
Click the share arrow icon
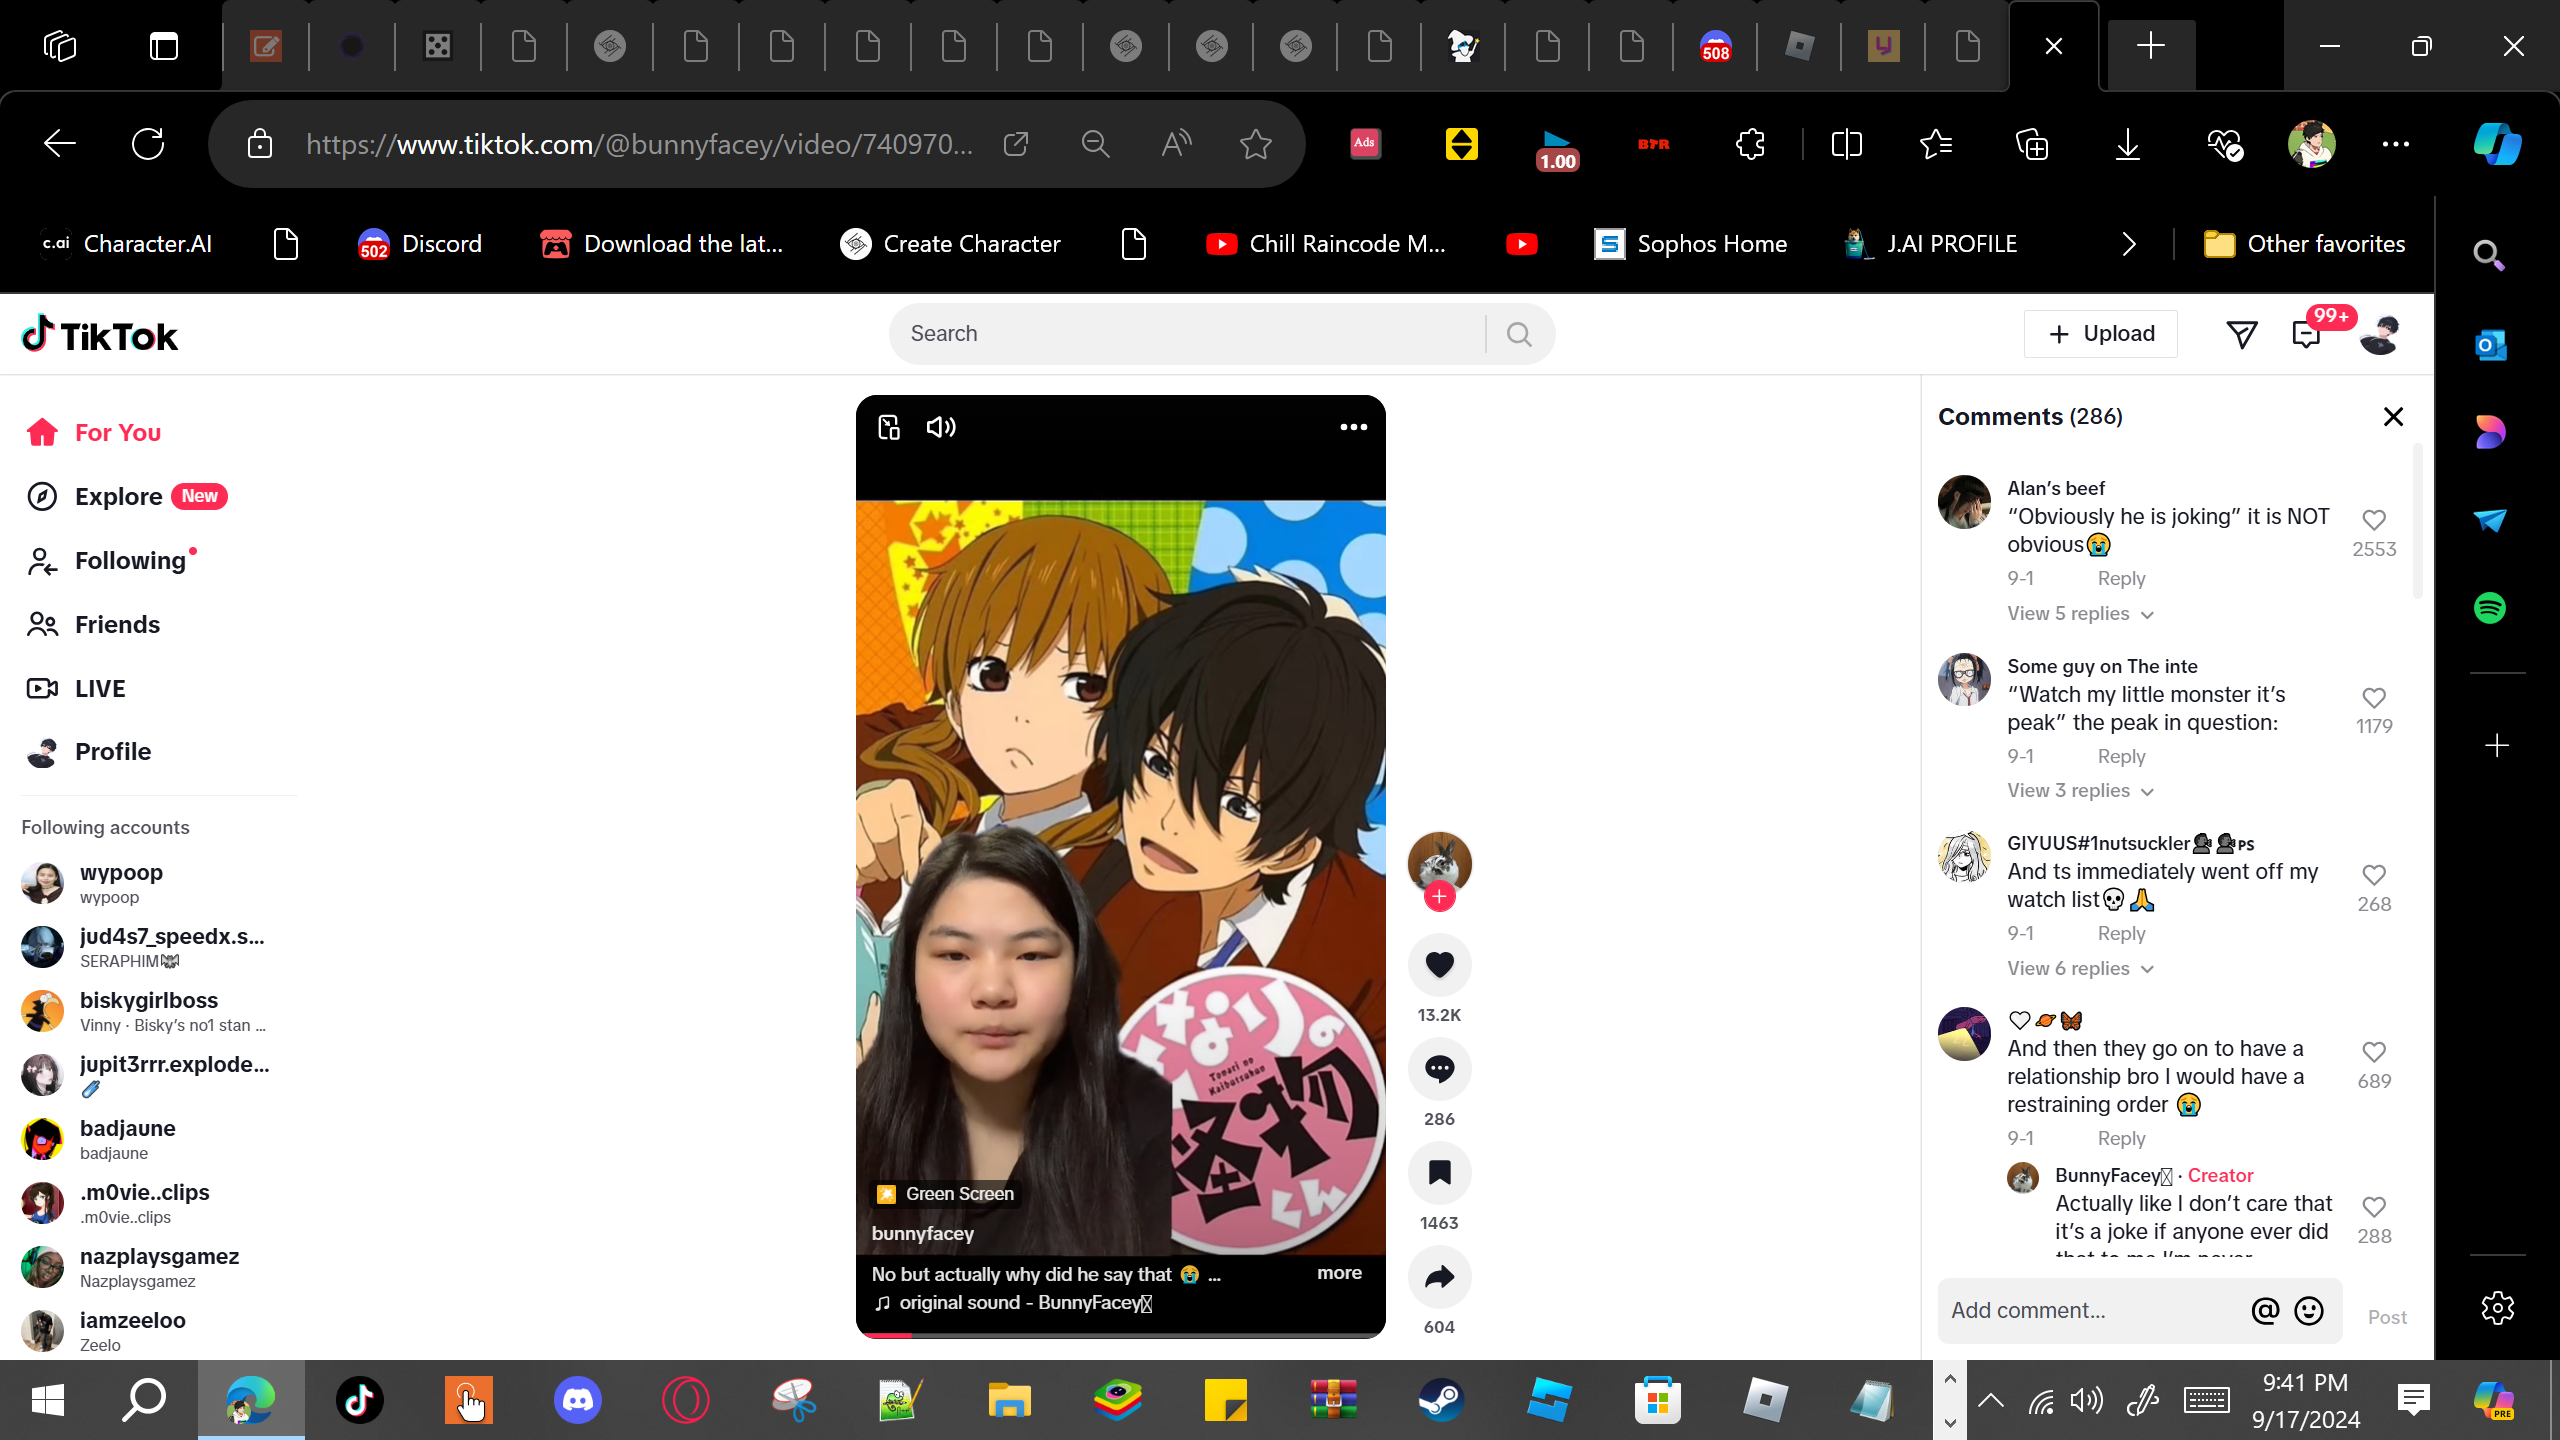coord(1439,1277)
